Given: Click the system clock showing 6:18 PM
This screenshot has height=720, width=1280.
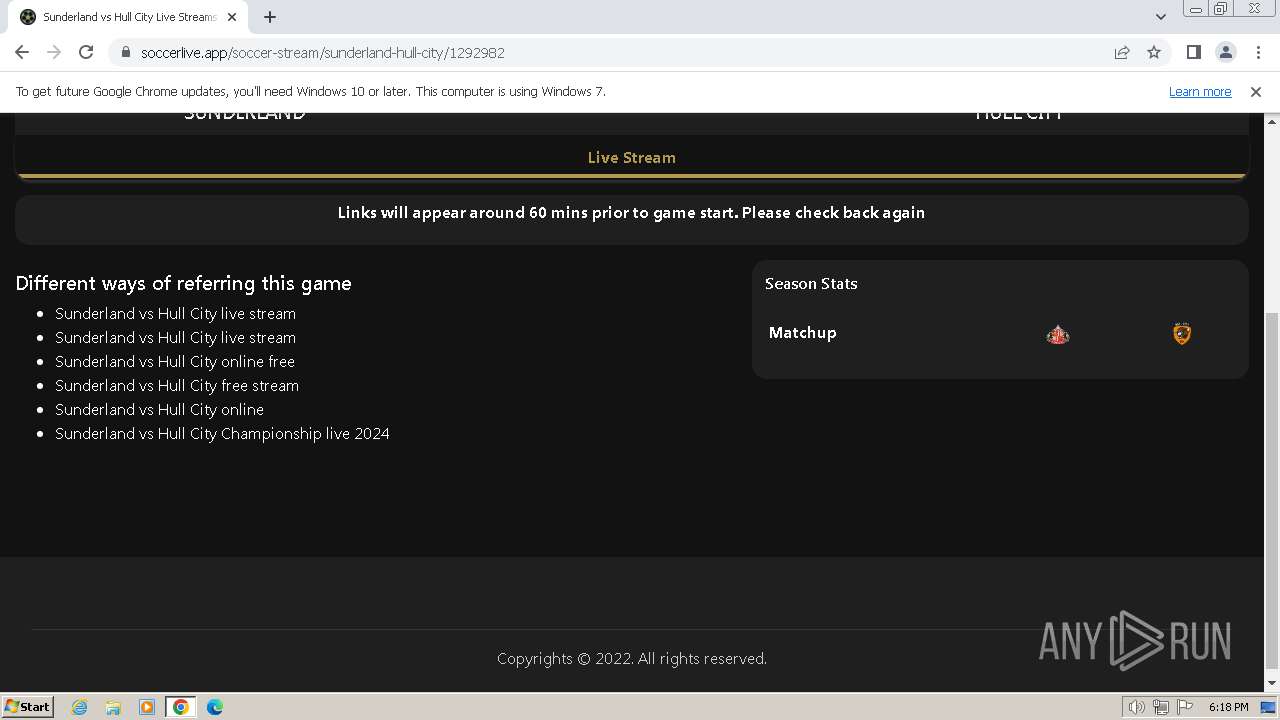Looking at the screenshot, I should point(1228,707).
